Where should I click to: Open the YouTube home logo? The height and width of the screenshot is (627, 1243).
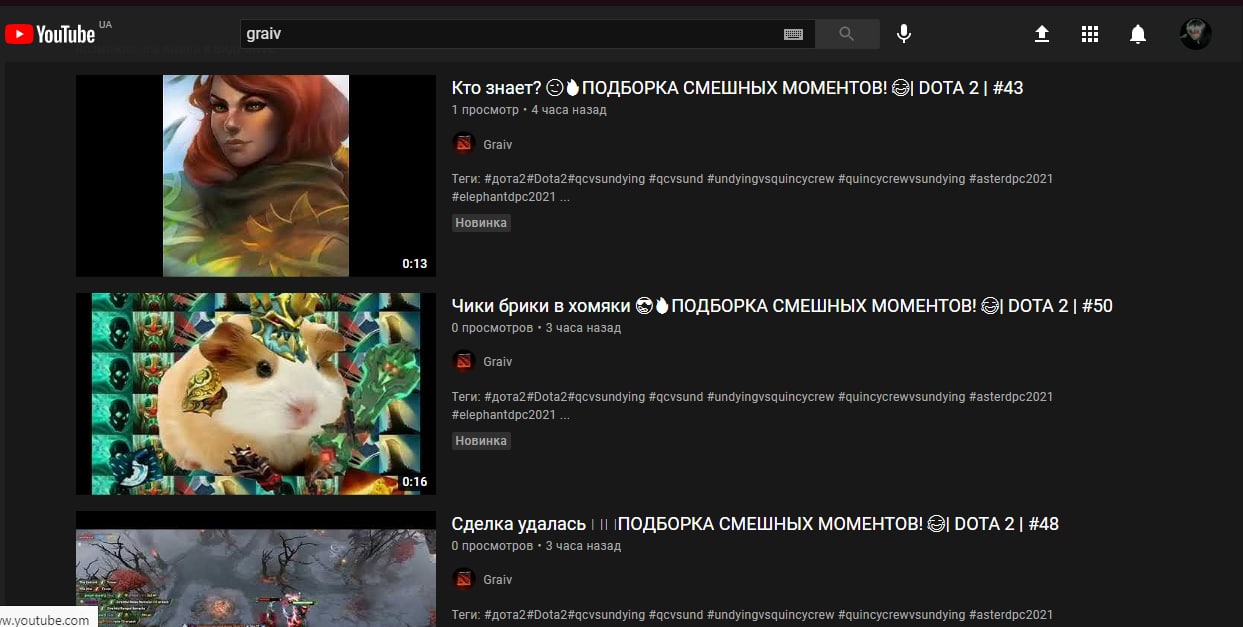pos(50,34)
